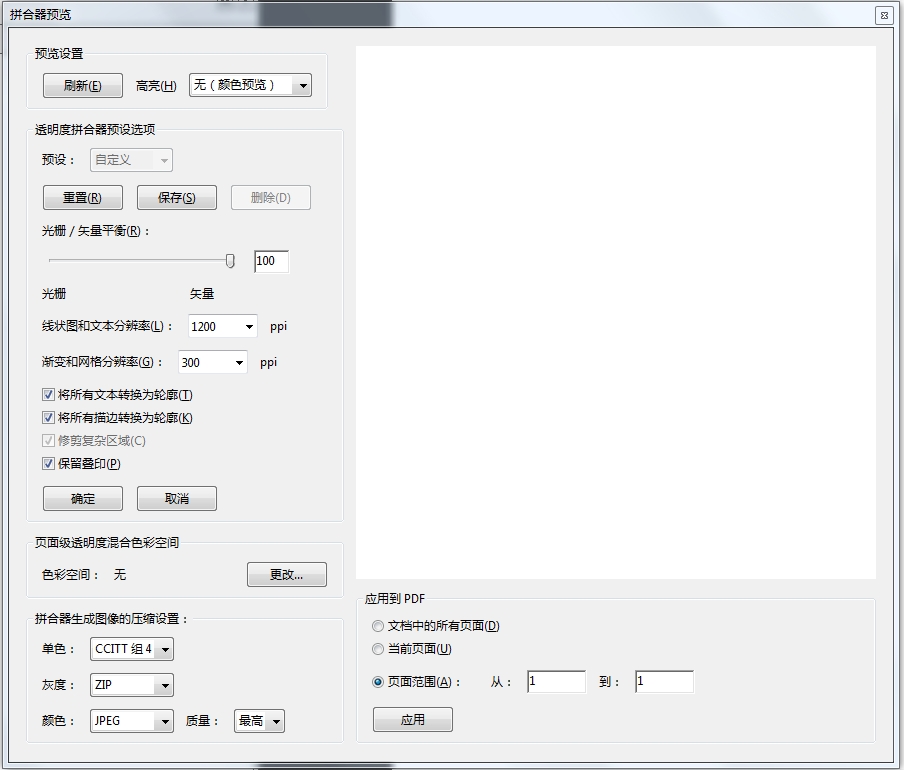Click the 从 page range input field
The width and height of the screenshot is (904, 770).
point(555,681)
